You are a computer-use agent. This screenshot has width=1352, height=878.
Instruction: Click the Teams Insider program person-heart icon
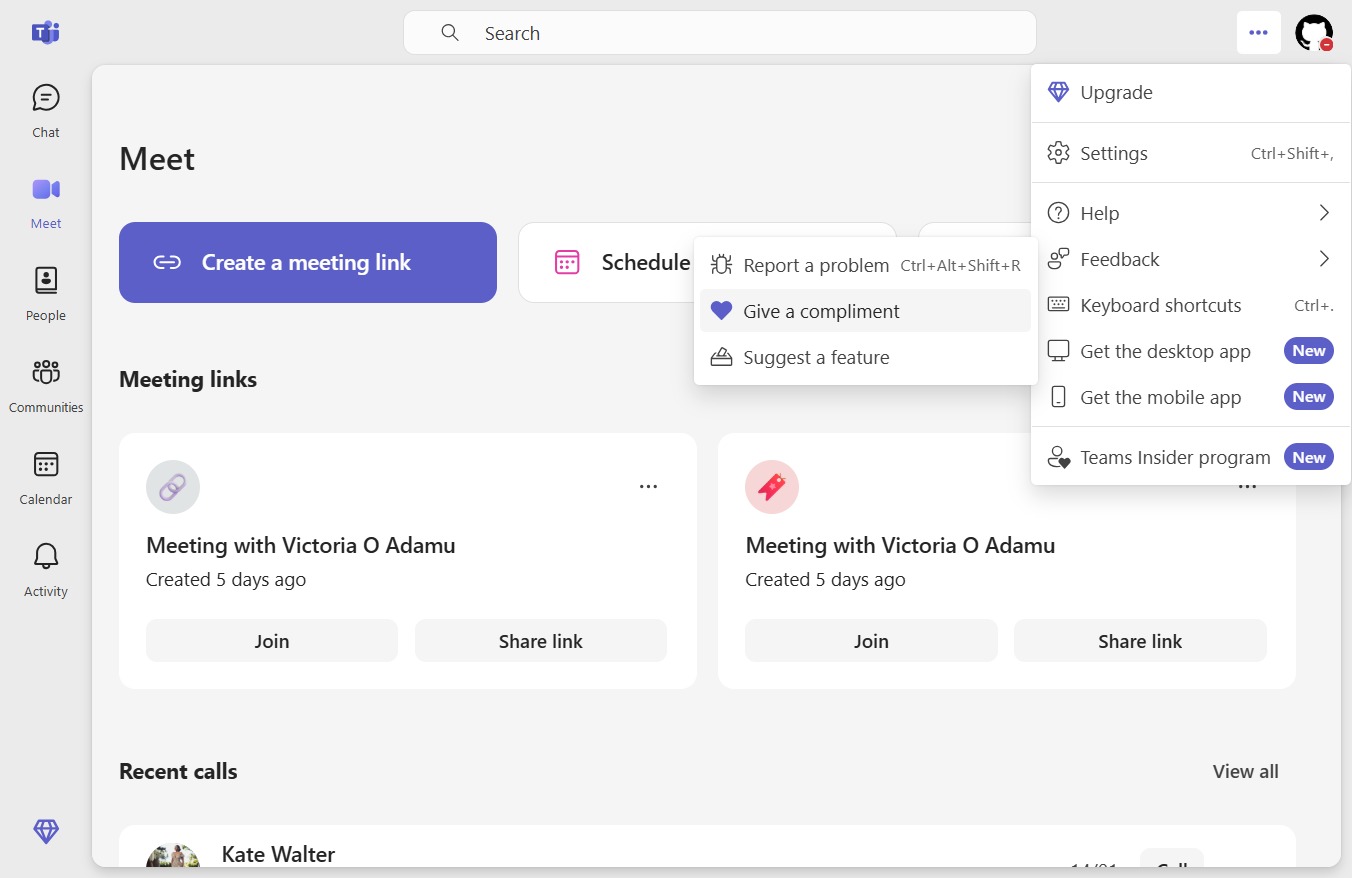click(x=1058, y=457)
